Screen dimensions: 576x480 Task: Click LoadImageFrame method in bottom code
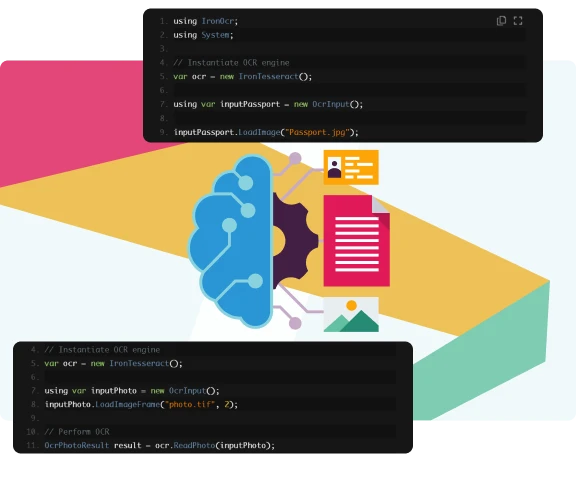pos(128,405)
